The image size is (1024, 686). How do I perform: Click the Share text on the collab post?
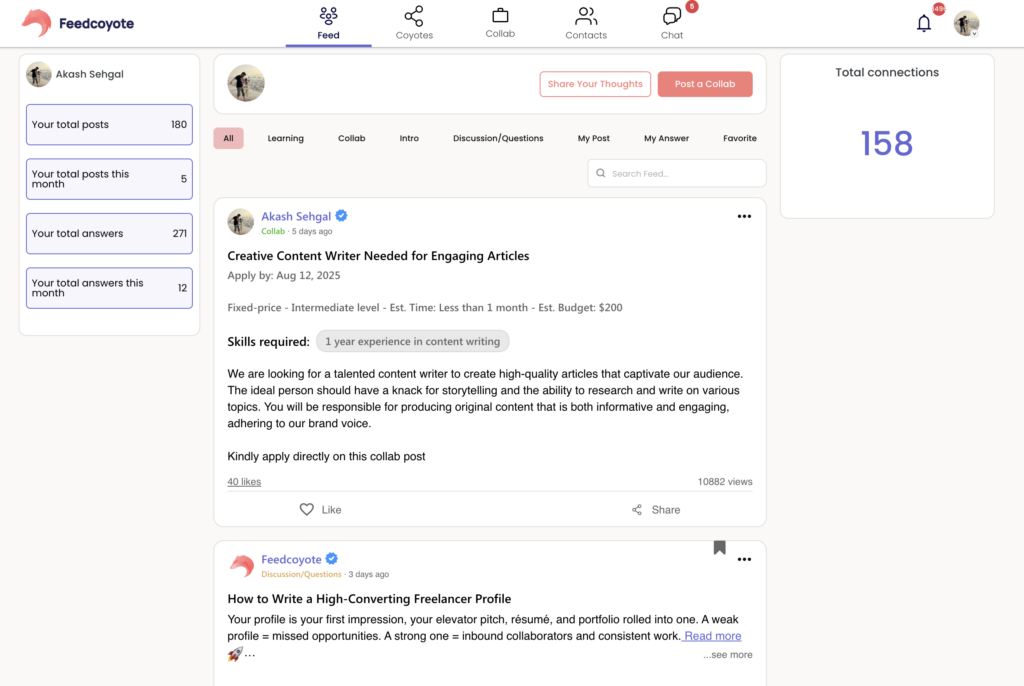click(x=665, y=510)
